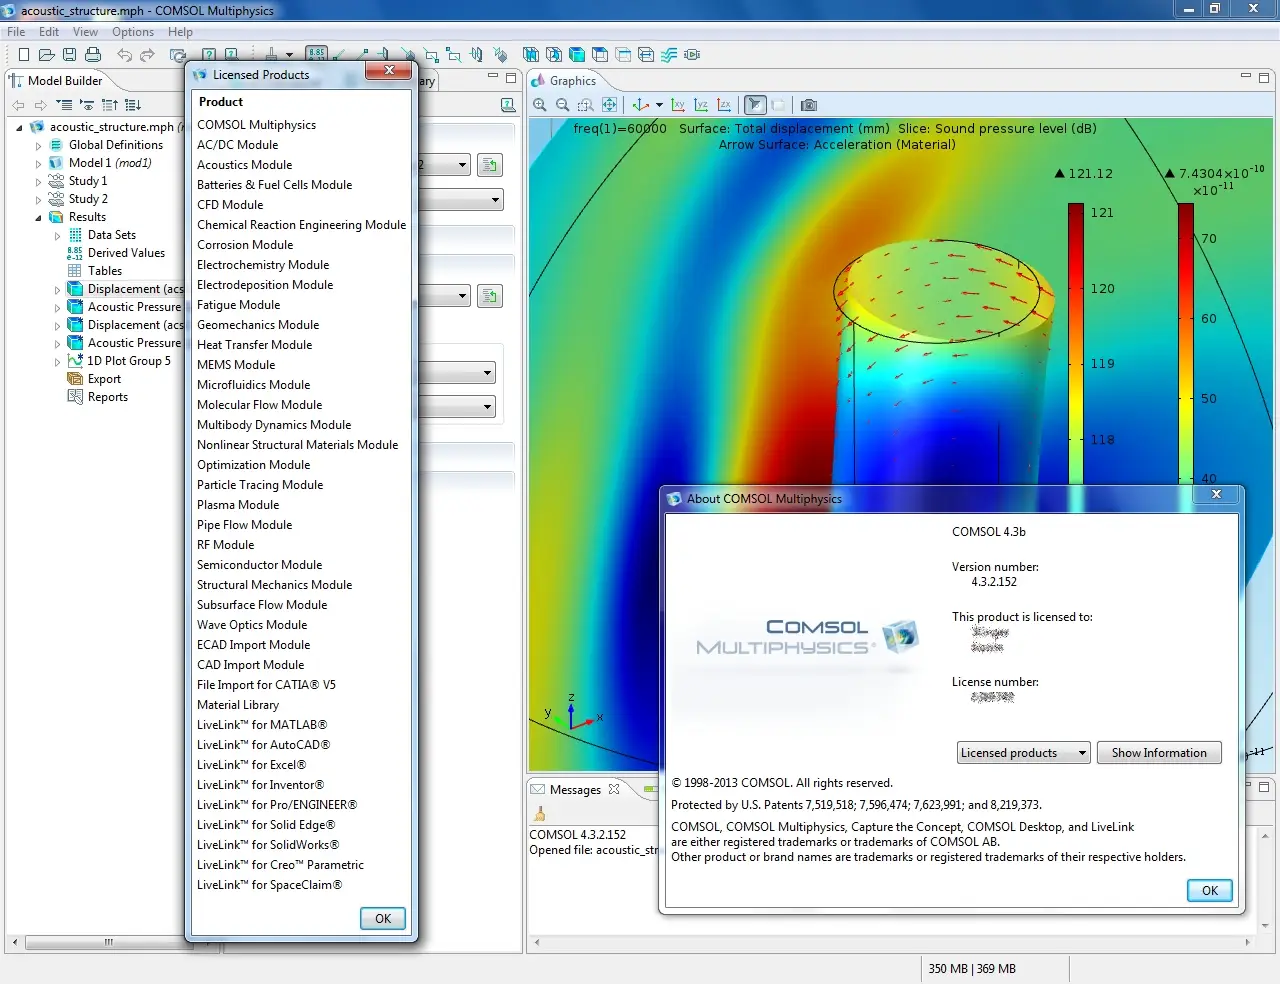Image resolution: width=1280 pixels, height=984 pixels.
Task: Click the eye Show icon in Model Builder
Action: [87, 105]
